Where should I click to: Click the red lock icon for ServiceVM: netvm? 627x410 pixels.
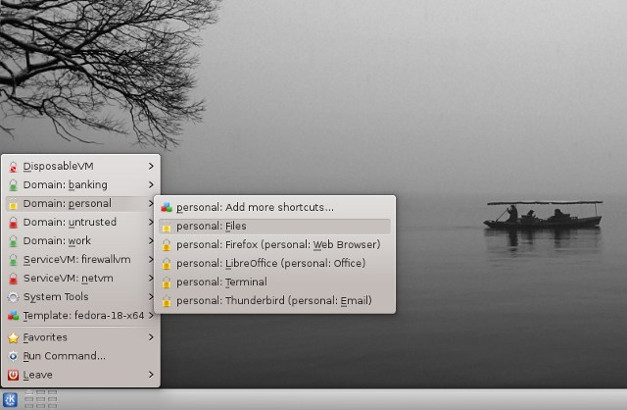pos(13,278)
